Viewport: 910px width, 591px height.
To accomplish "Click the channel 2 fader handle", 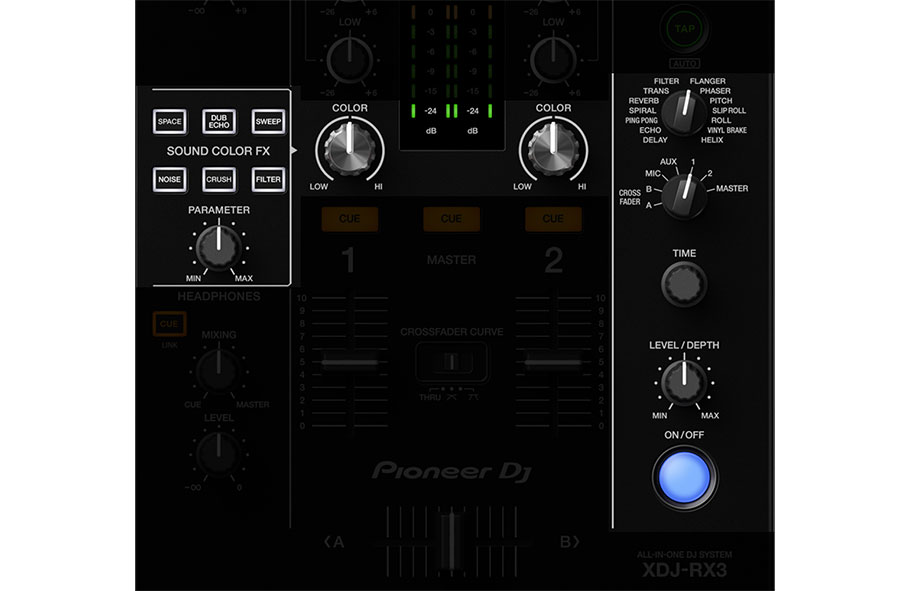I will click(553, 362).
